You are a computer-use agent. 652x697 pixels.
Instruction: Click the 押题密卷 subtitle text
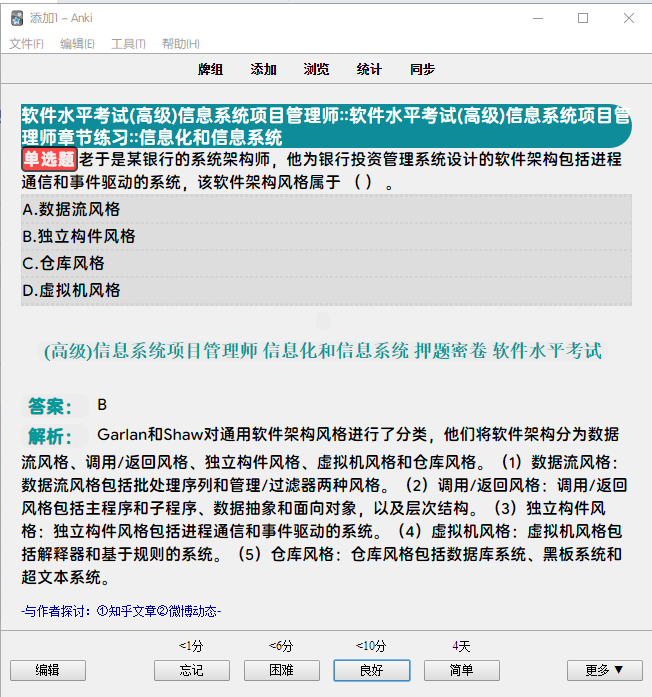click(x=450, y=351)
